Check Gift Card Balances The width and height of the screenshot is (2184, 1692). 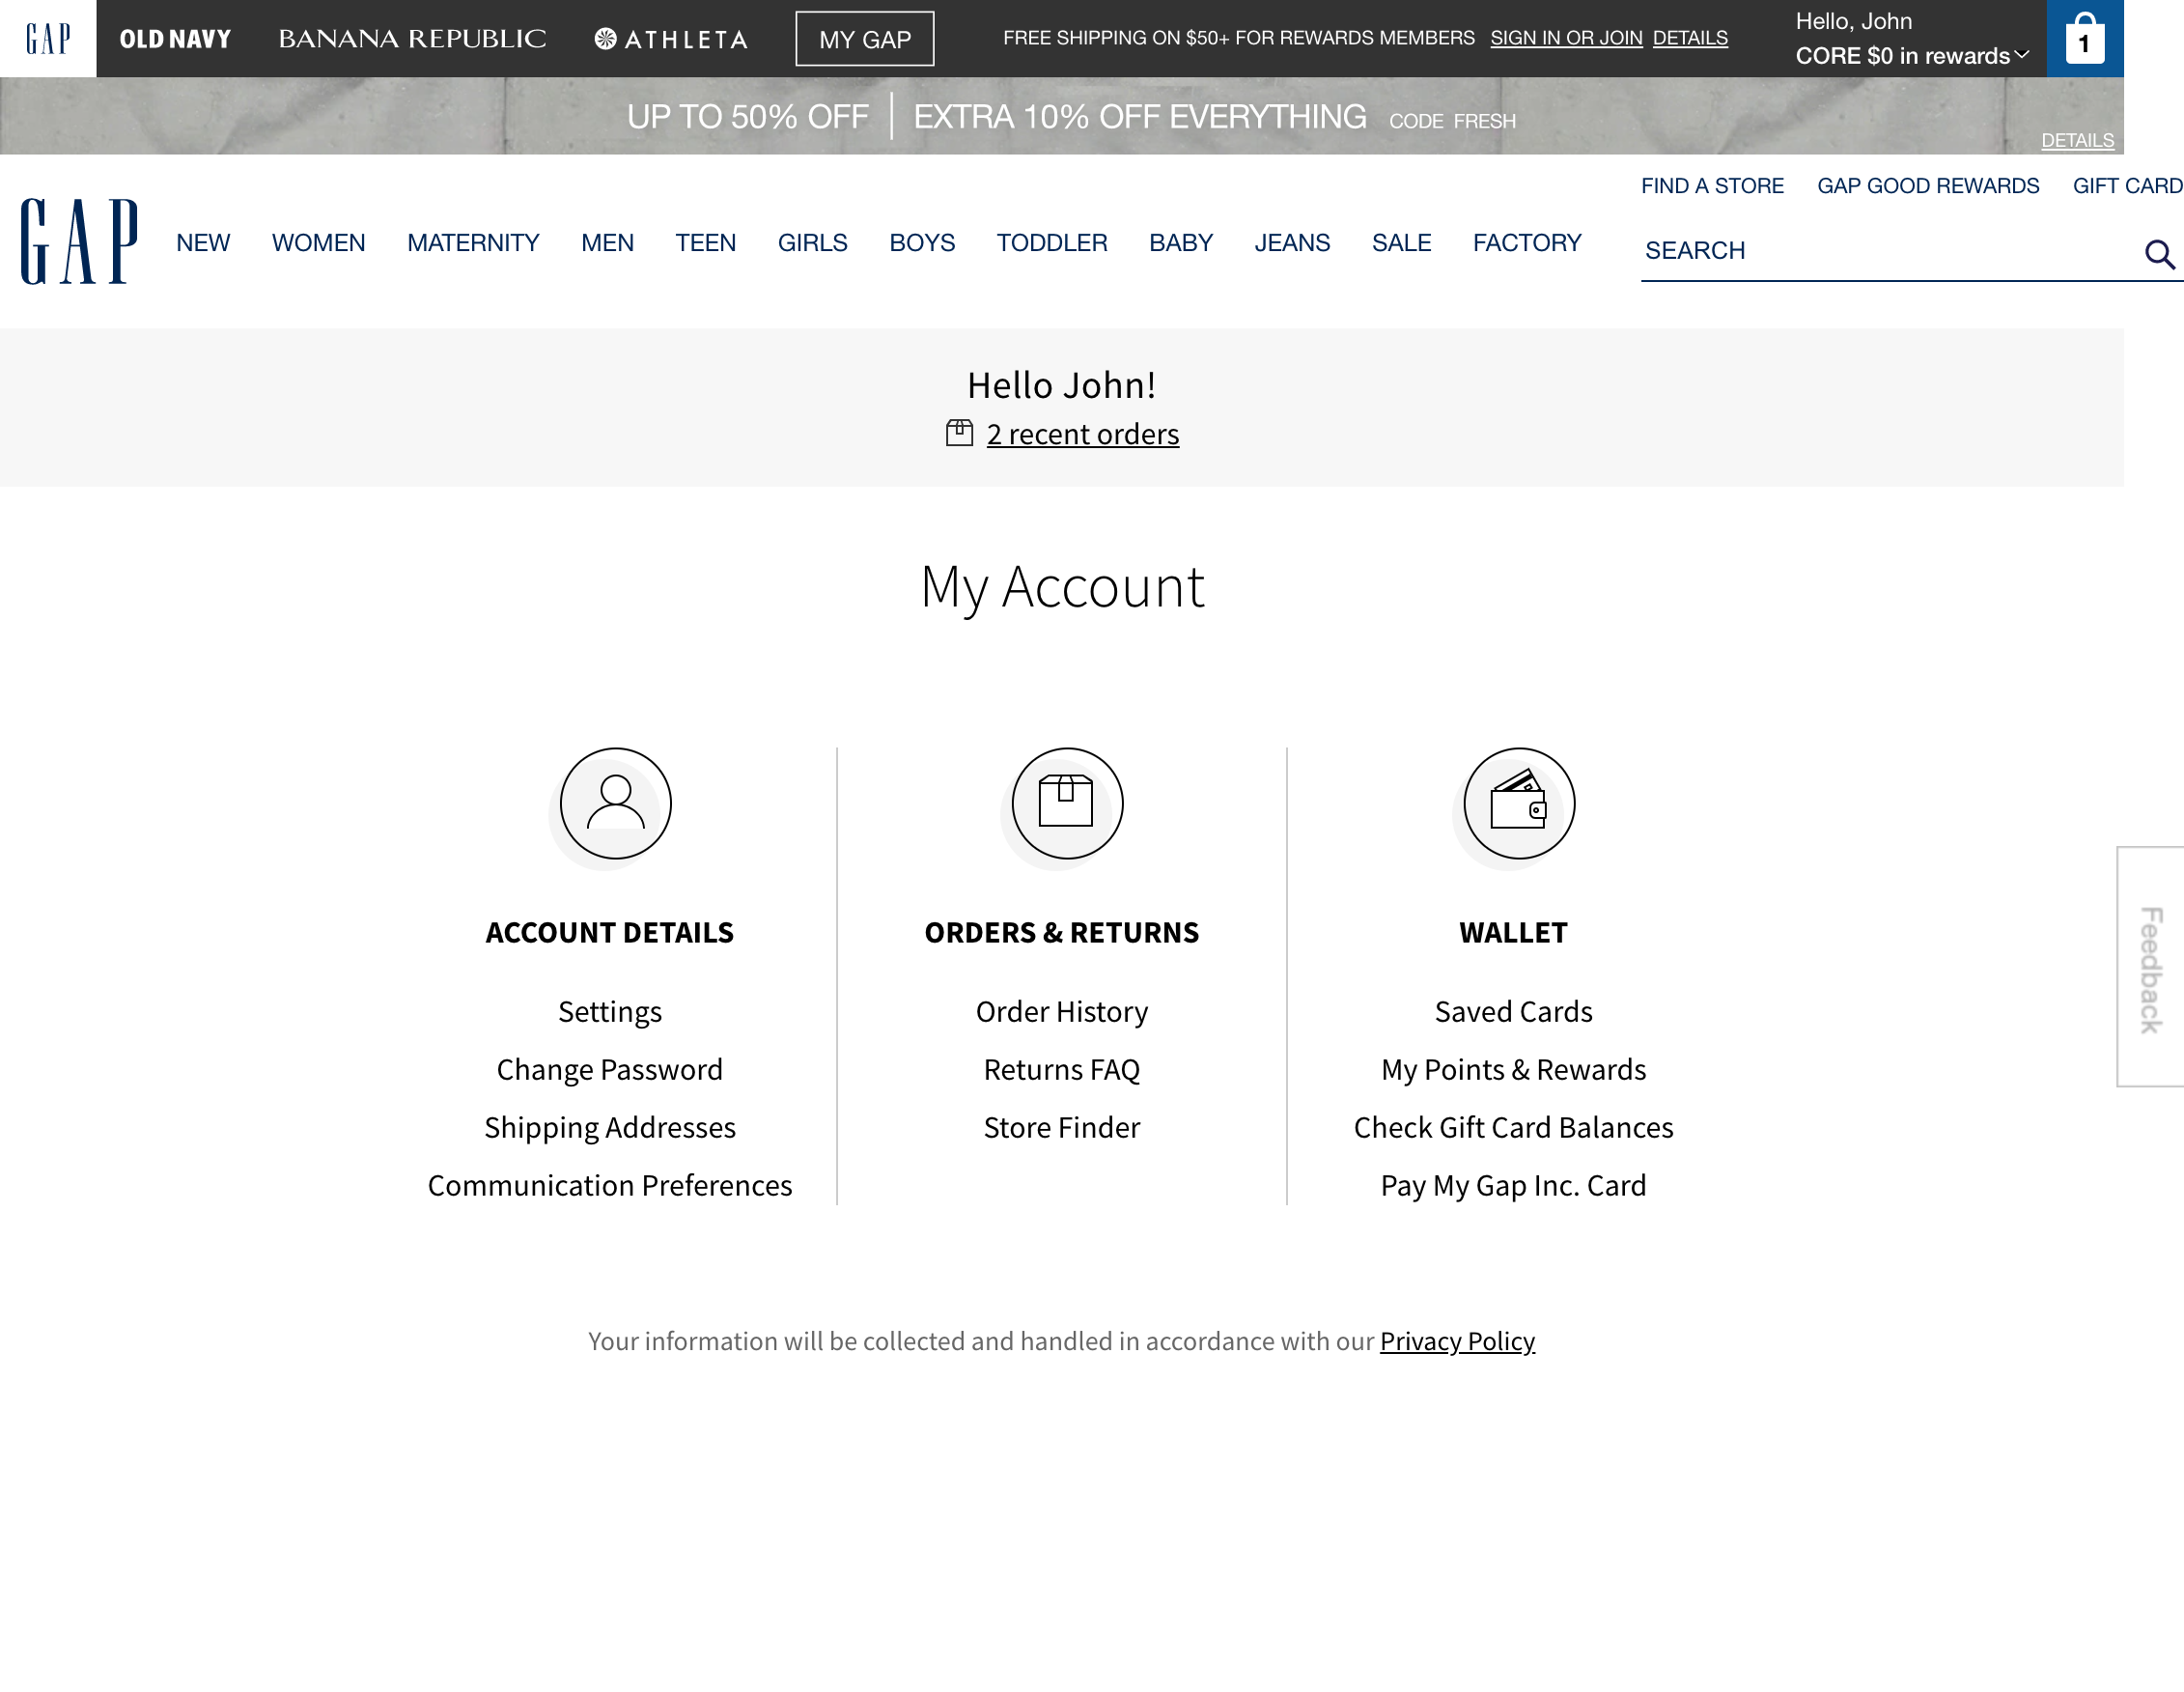point(1512,1127)
